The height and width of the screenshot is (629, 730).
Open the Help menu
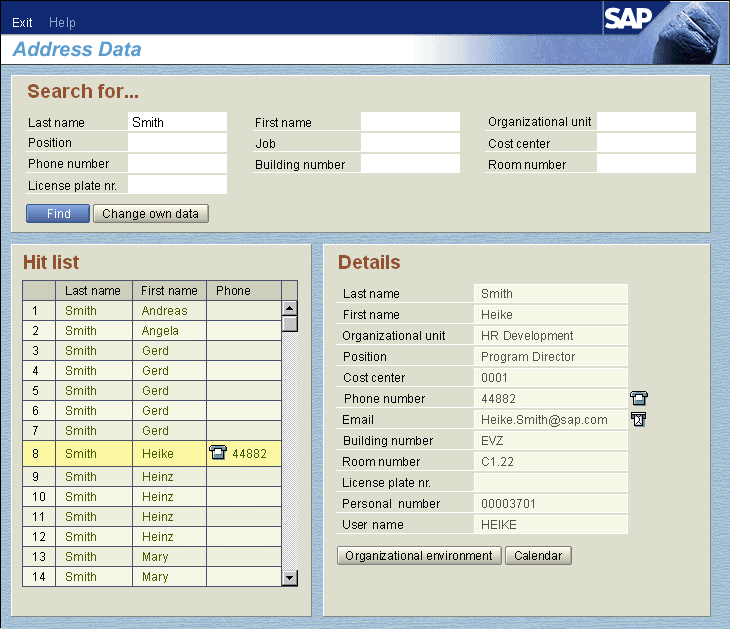62,22
